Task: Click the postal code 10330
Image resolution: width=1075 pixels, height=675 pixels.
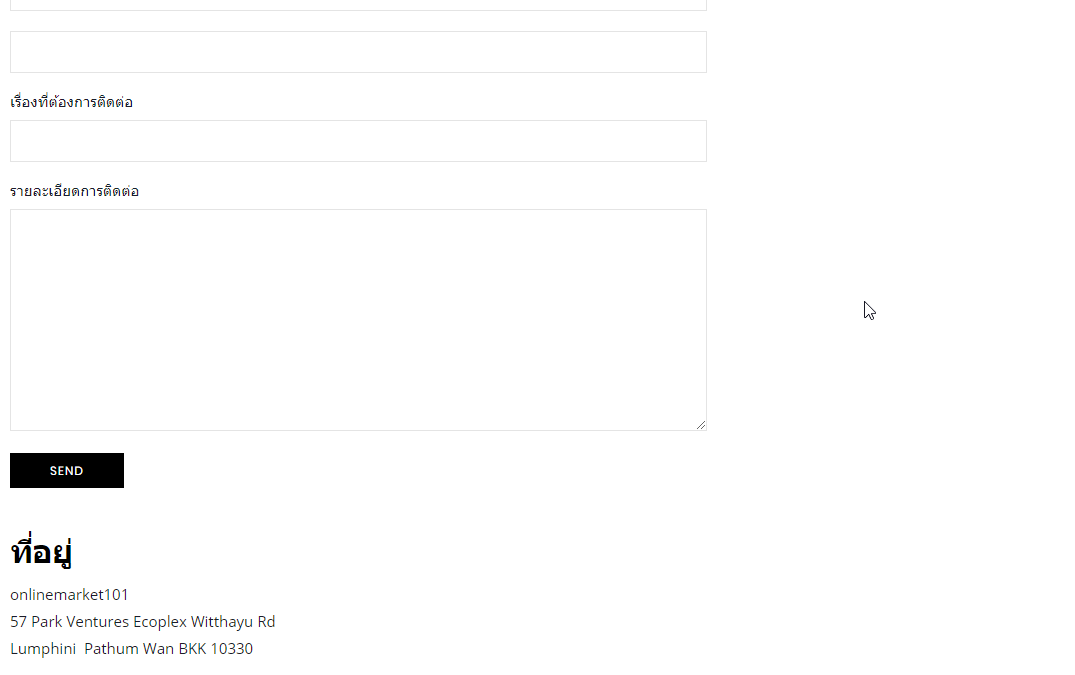Action: coord(232,649)
